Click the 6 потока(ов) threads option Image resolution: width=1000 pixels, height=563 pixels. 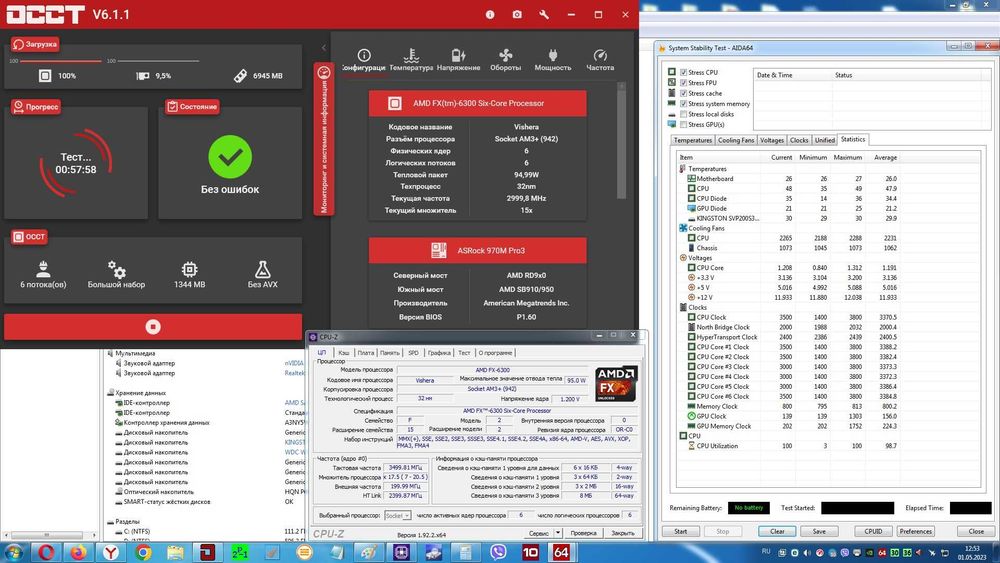[x=43, y=275]
